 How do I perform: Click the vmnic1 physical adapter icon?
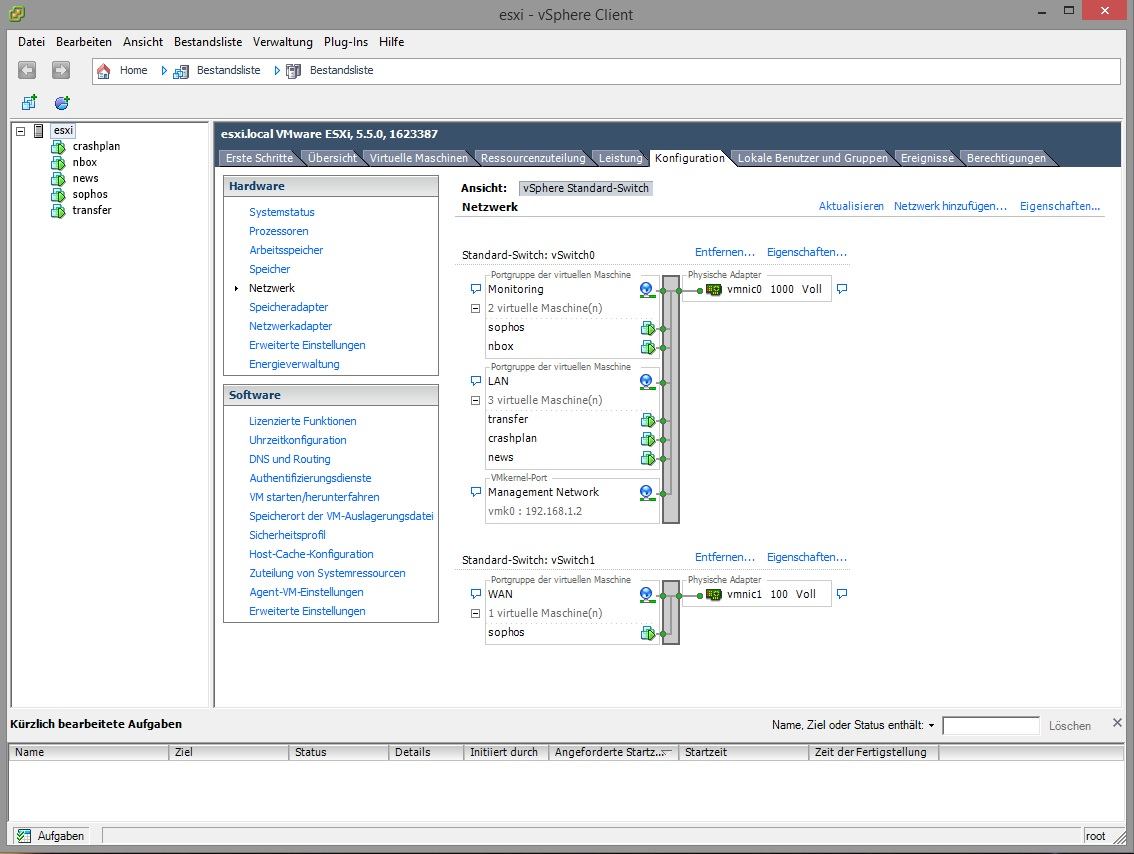[x=714, y=594]
